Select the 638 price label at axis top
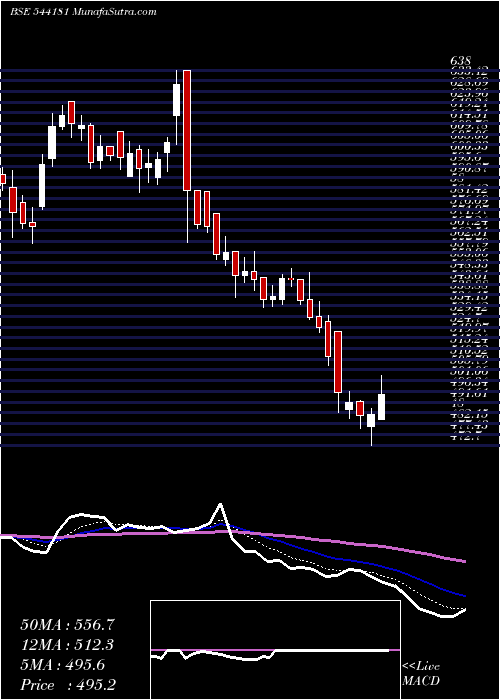The image size is (500, 700). coord(461,61)
